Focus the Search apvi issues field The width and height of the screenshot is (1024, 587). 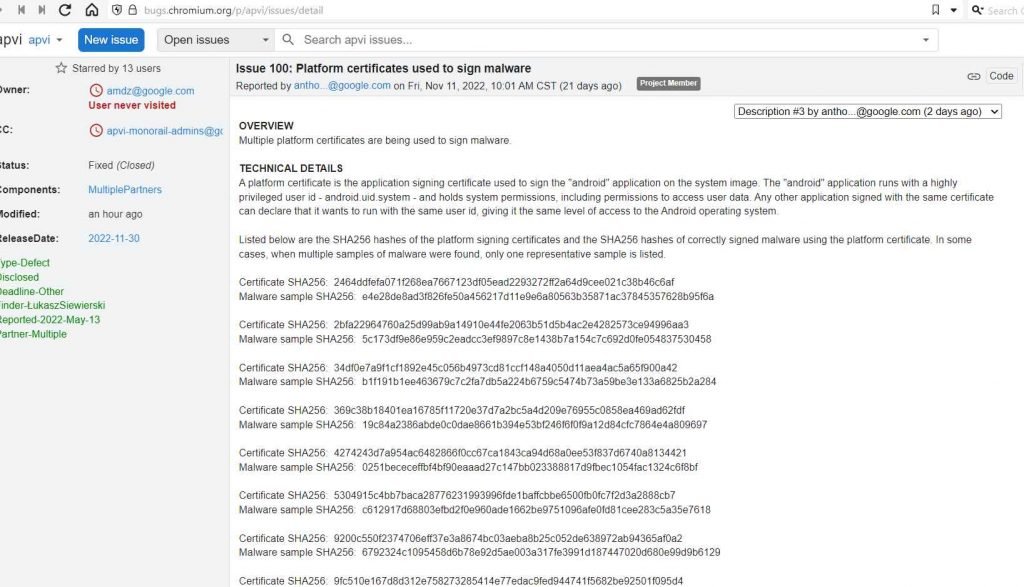tap(607, 40)
